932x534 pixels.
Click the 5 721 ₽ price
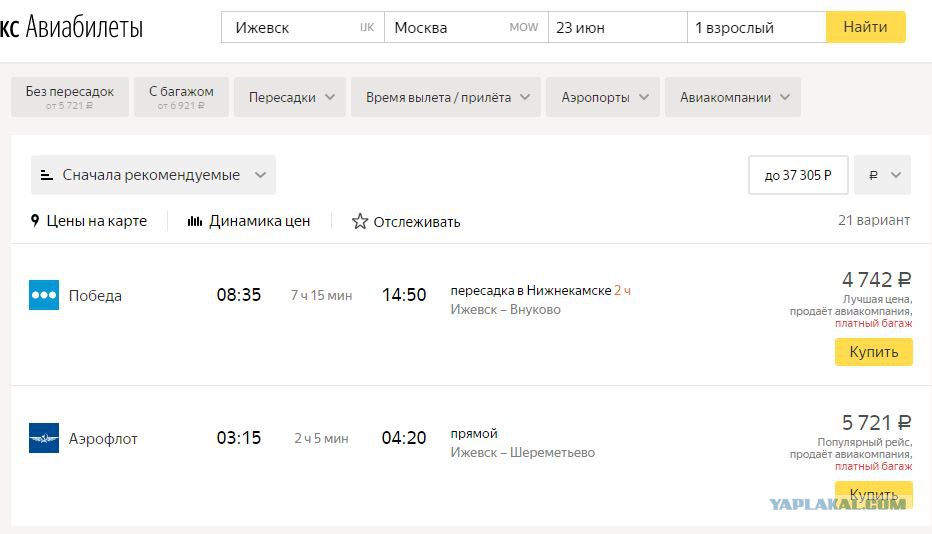coord(877,423)
